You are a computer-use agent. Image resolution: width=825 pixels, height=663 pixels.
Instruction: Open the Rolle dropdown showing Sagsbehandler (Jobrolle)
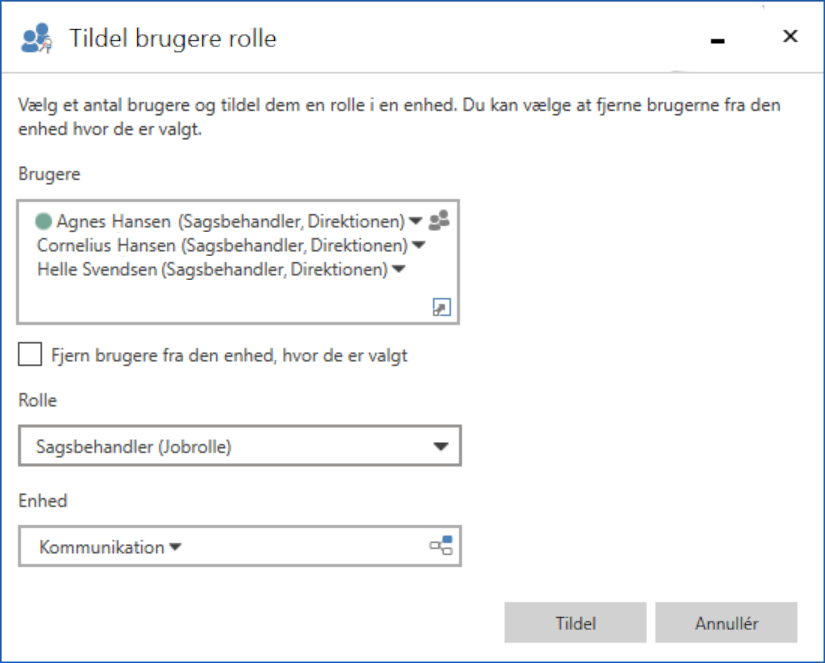click(440, 447)
